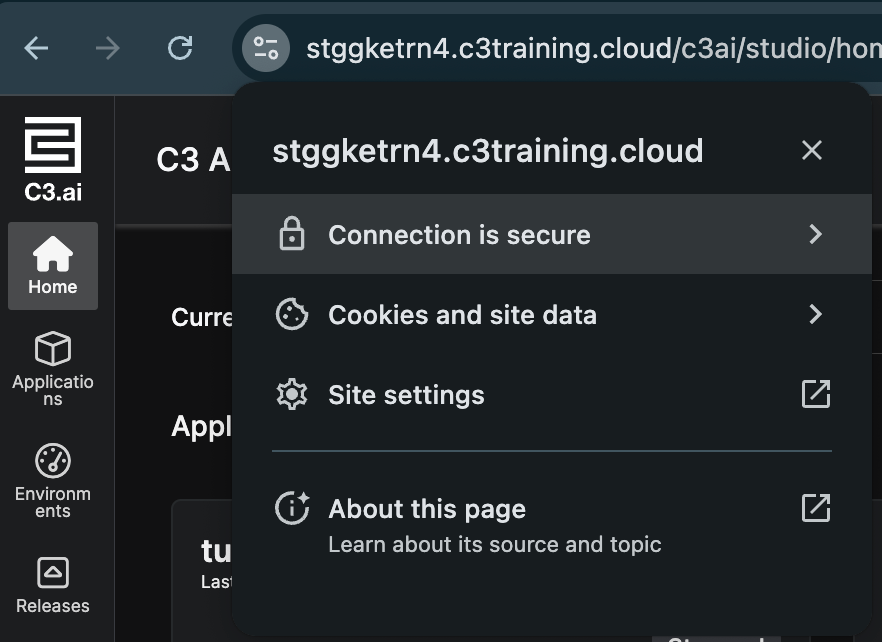The image size is (882, 642).
Task: Reload the current page
Action: tap(180, 48)
